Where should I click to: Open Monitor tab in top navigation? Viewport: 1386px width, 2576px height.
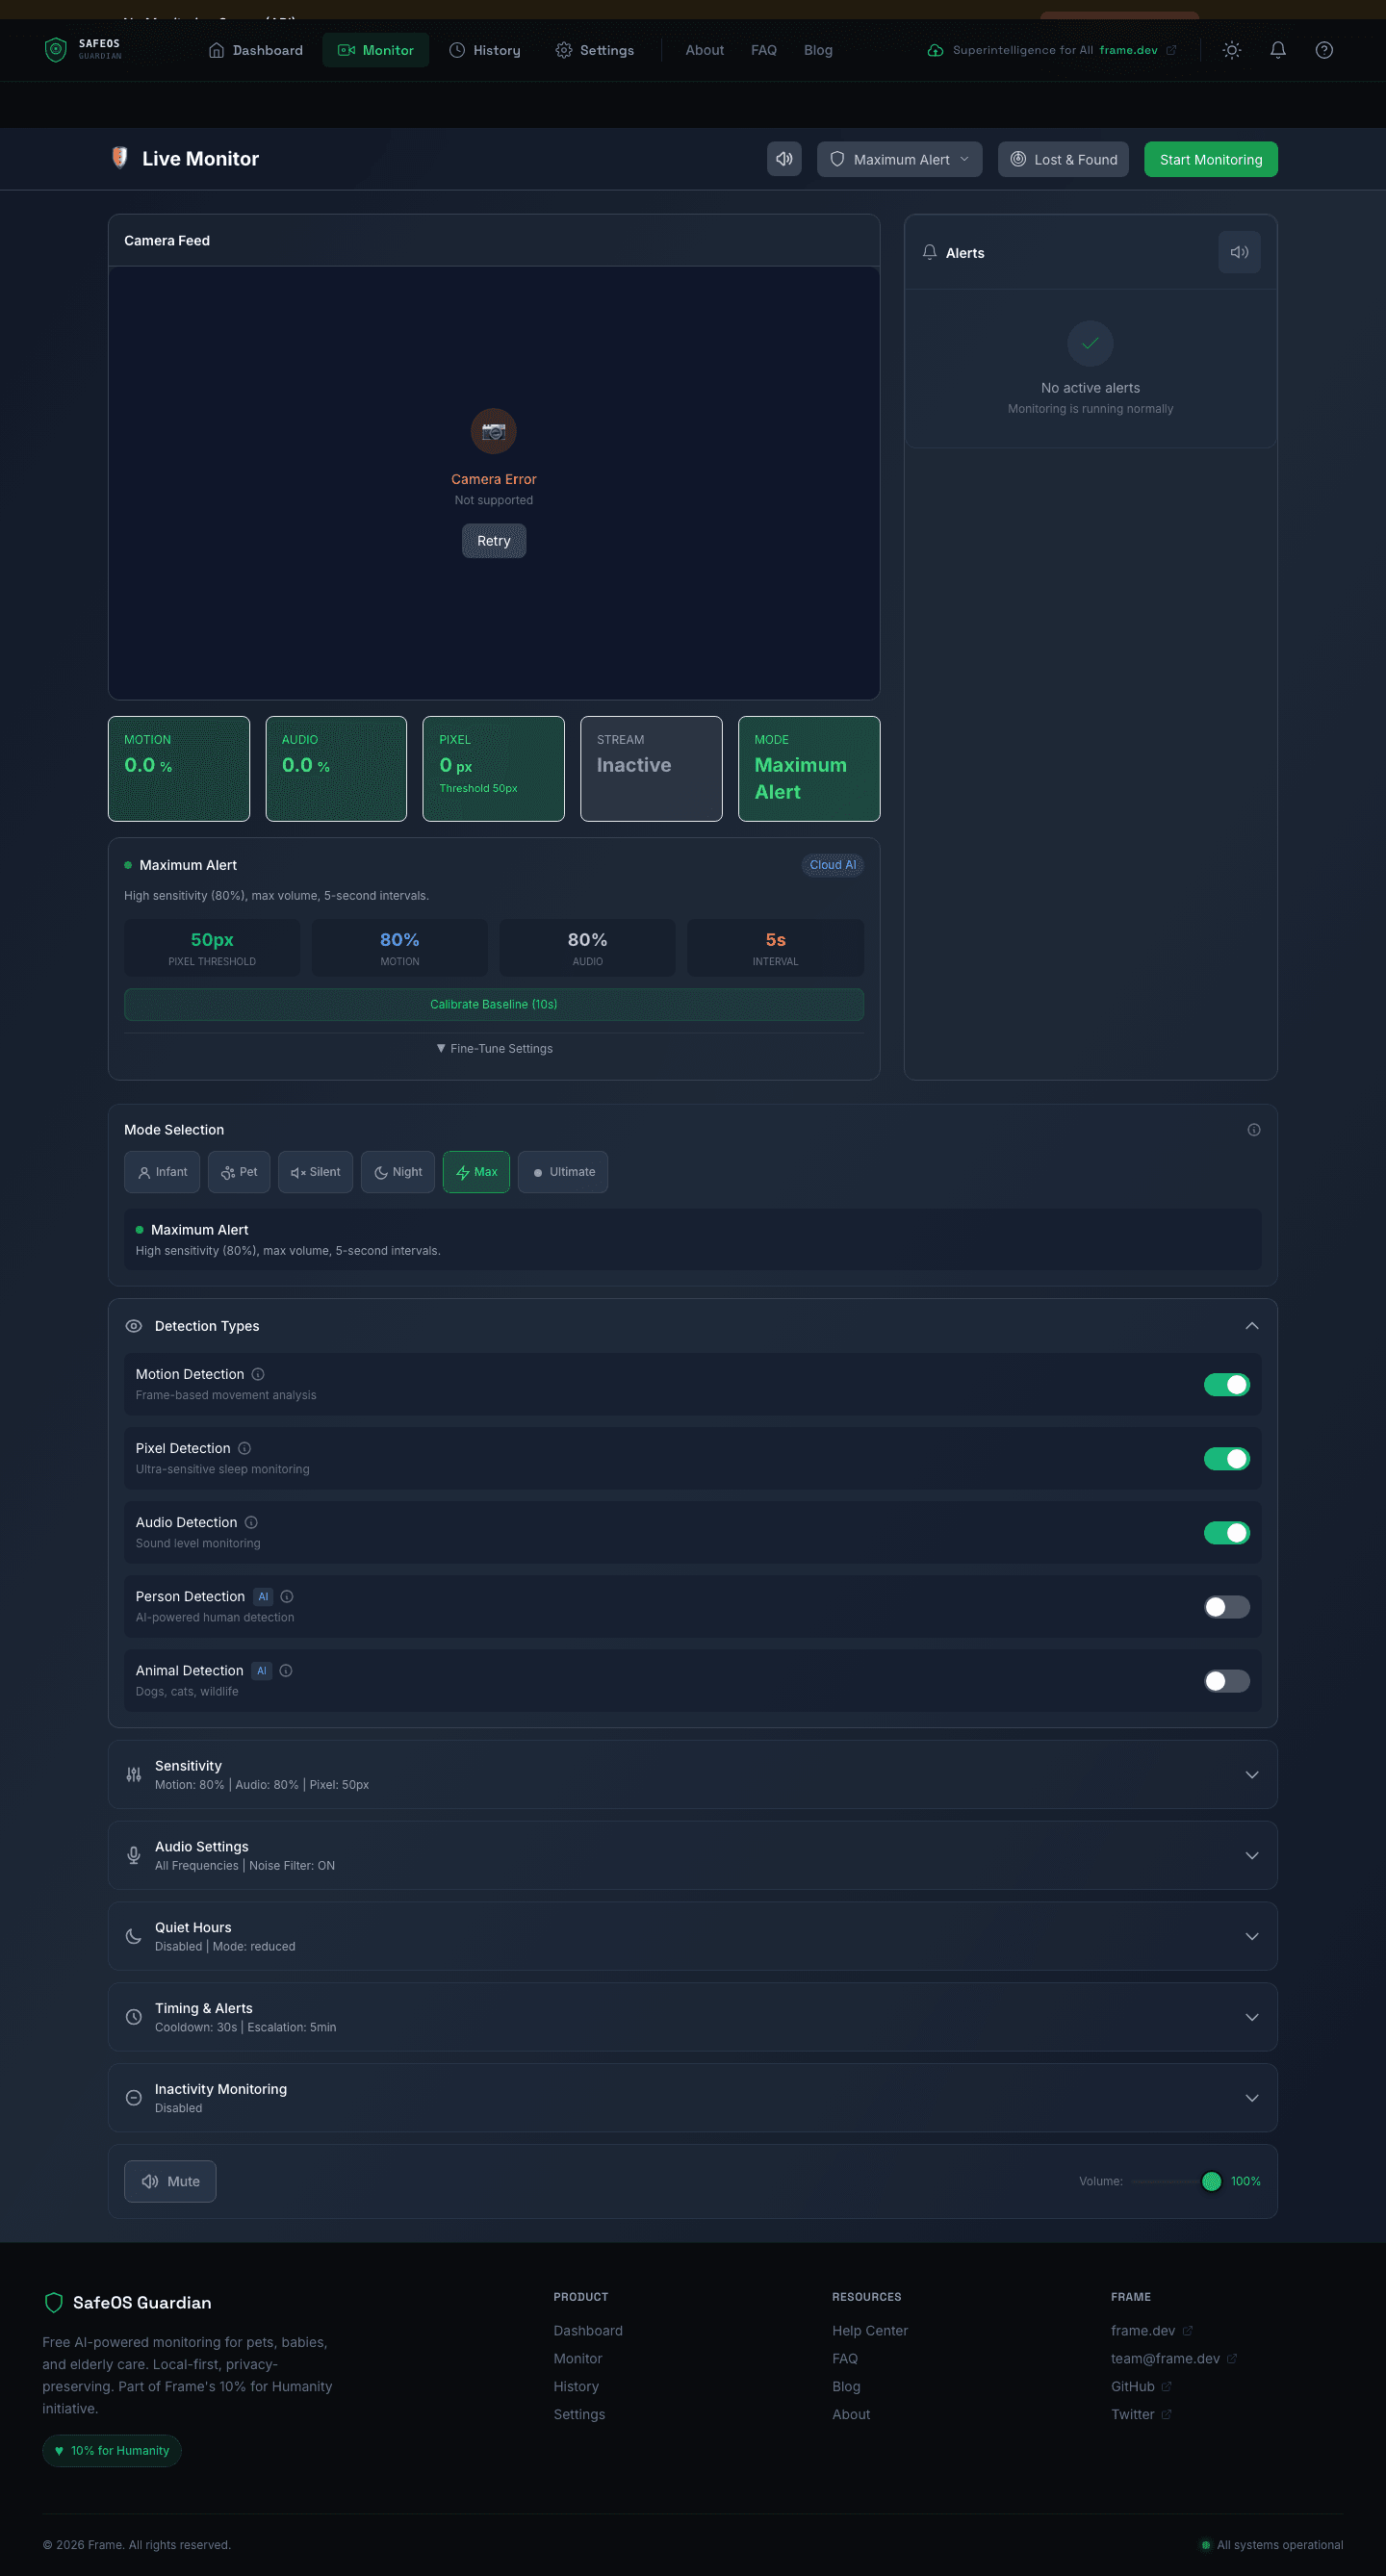(x=375, y=50)
